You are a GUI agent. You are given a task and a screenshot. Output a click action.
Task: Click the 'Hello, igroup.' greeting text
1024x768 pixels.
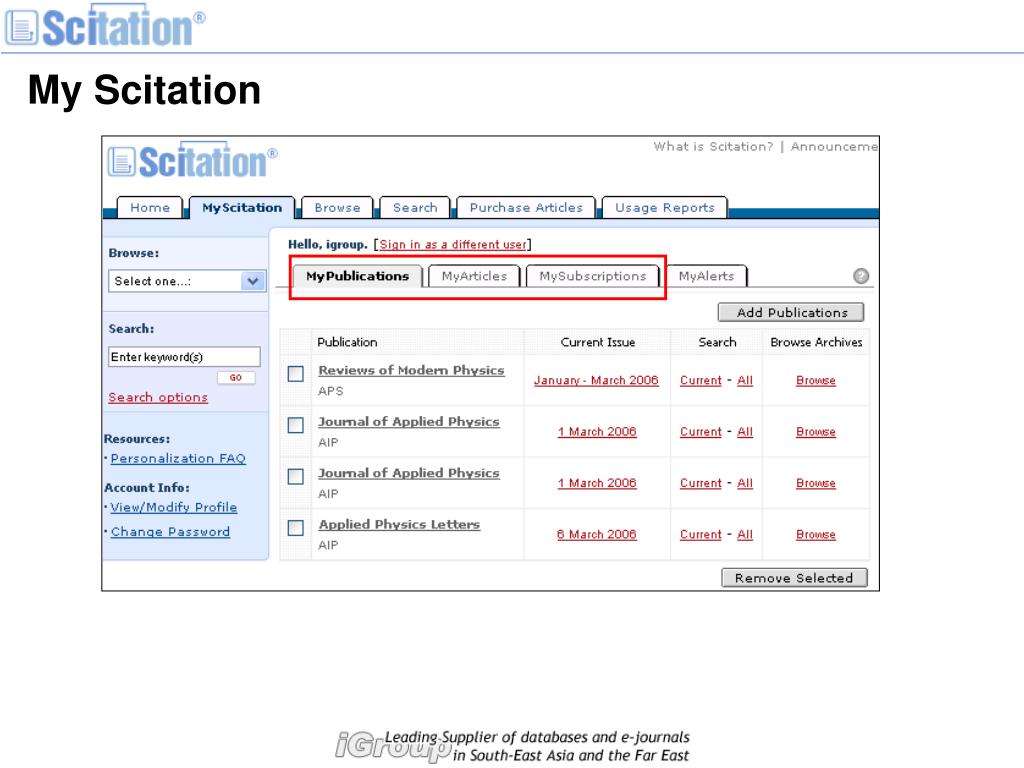coord(328,244)
